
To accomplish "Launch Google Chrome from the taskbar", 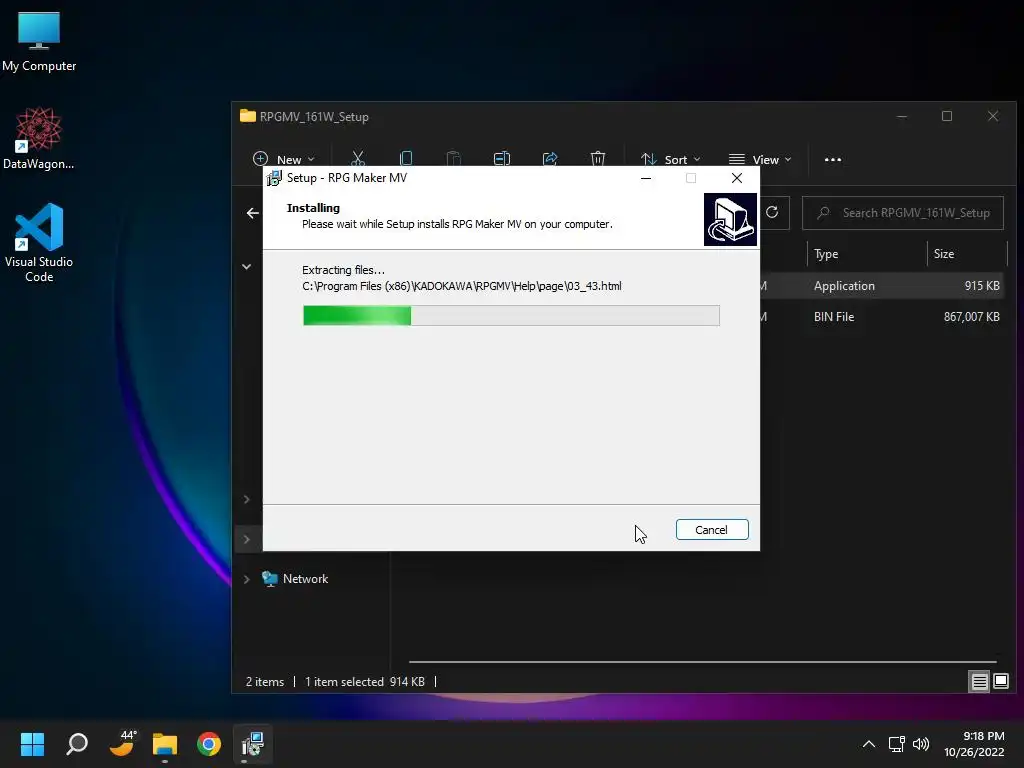I will pyautogui.click(x=209, y=744).
